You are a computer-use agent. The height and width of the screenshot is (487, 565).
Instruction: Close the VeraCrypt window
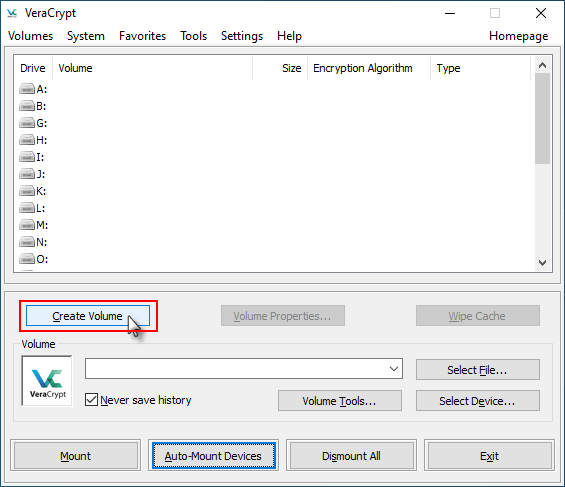[x=540, y=14]
